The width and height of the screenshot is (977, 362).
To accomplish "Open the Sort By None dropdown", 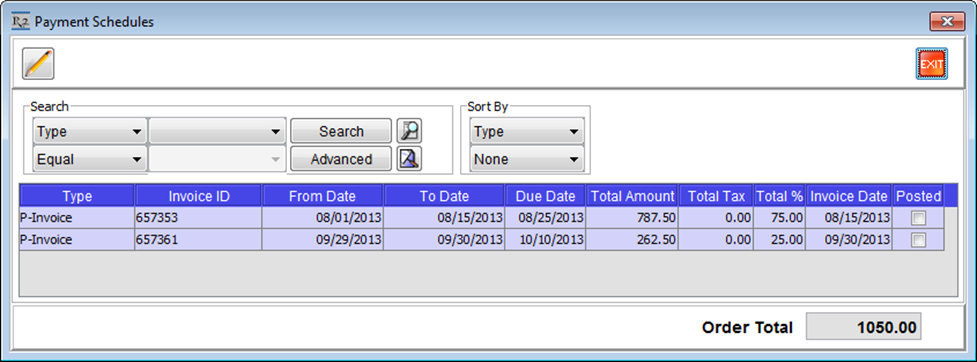I will [x=527, y=160].
